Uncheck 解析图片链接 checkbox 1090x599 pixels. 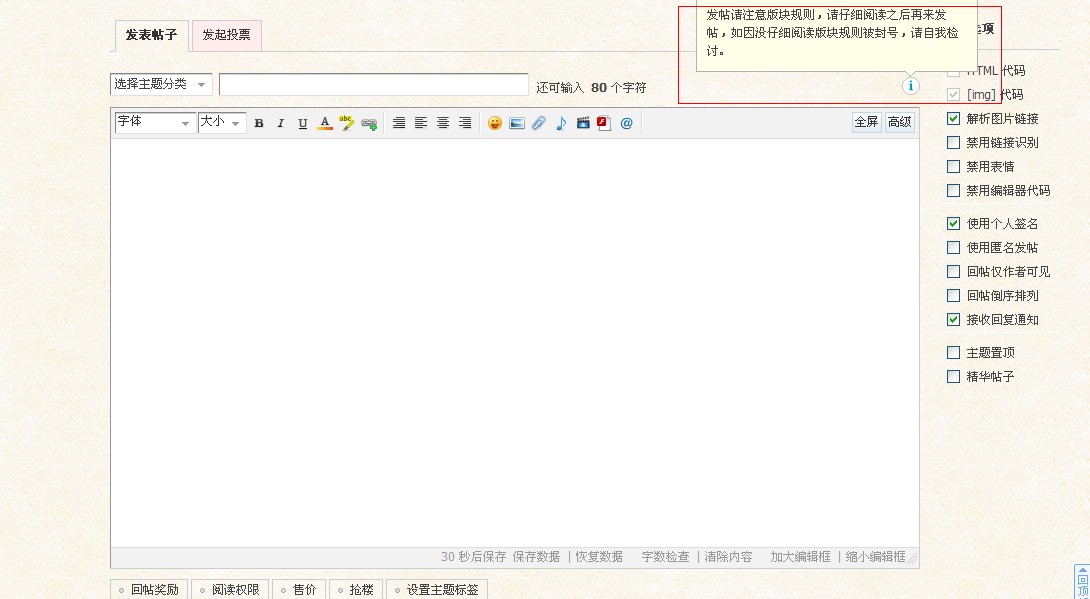point(954,118)
